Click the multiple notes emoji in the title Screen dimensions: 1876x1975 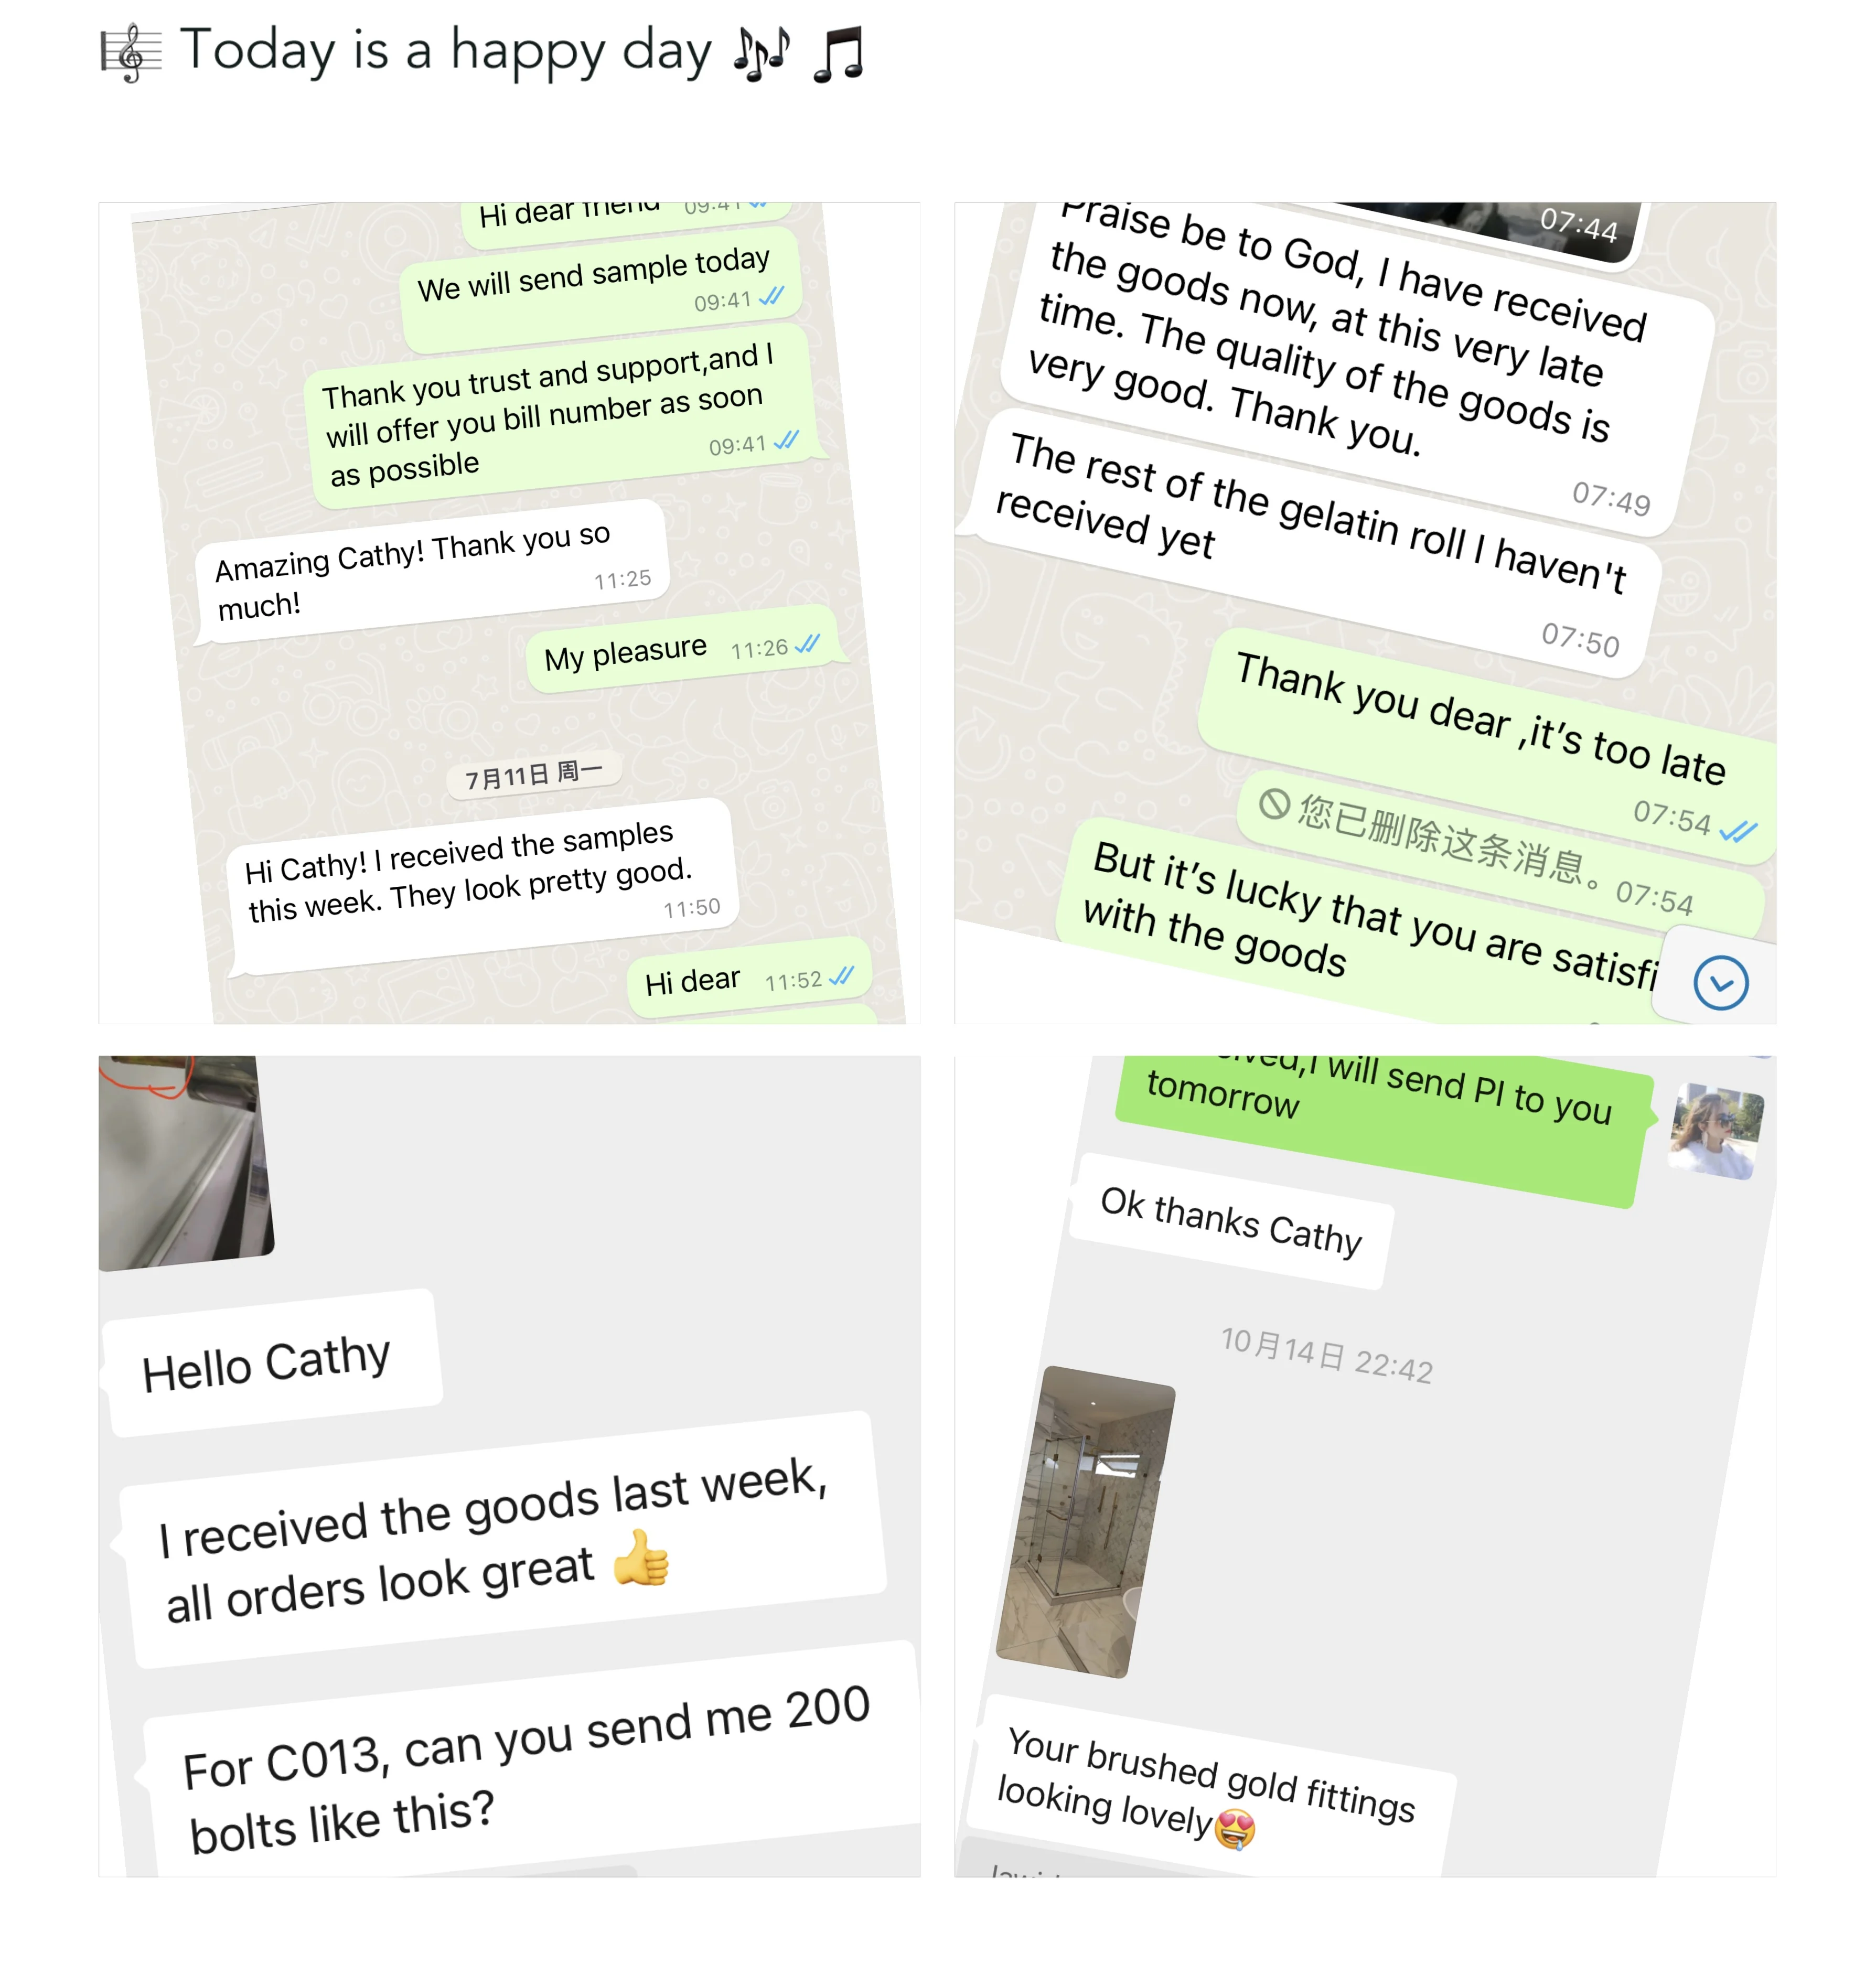pos(761,53)
